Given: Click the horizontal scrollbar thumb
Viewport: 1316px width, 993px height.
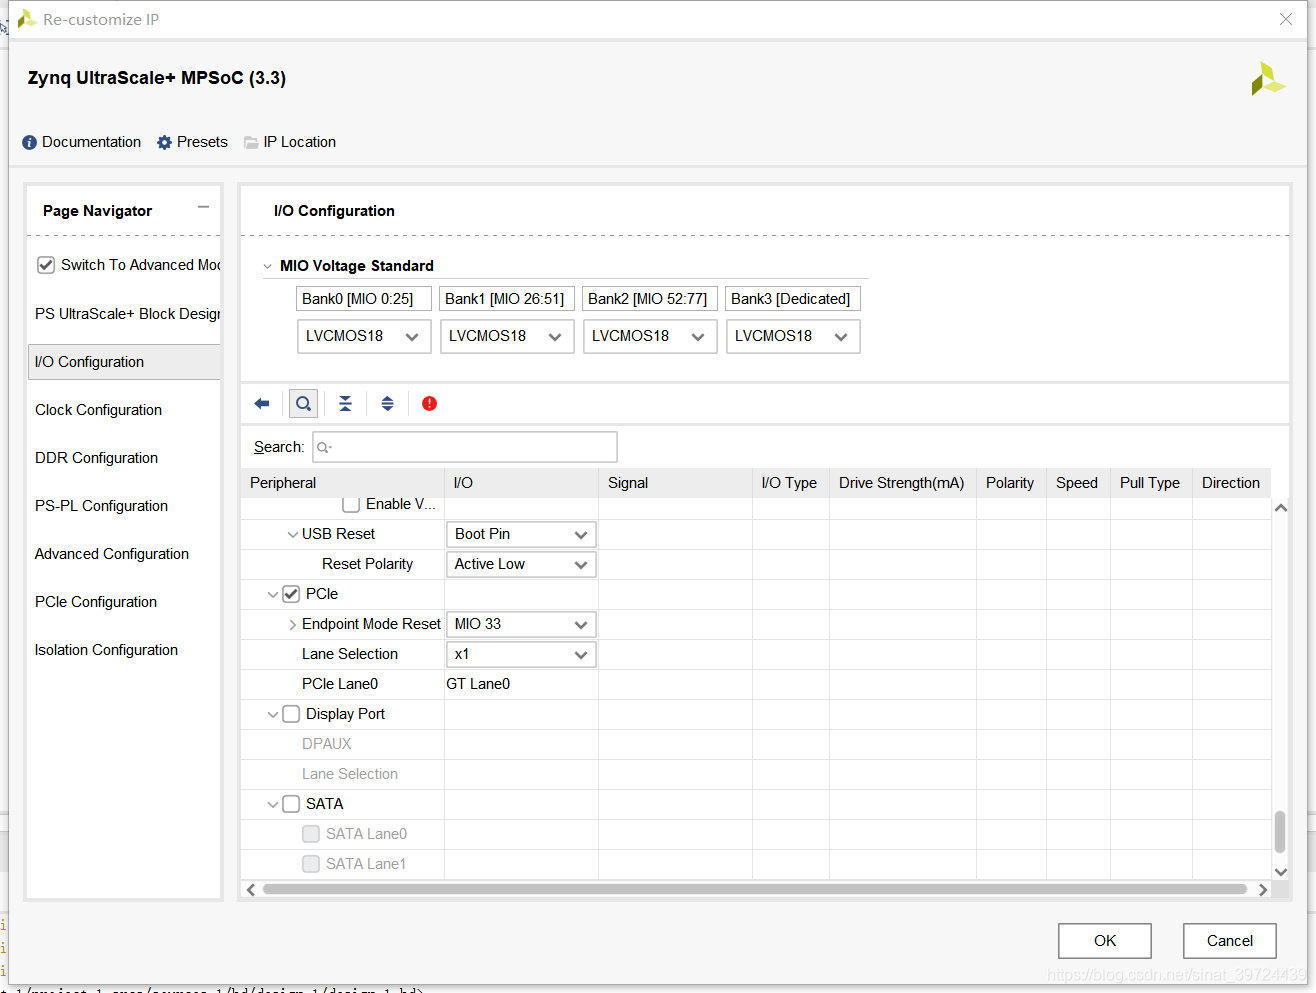Looking at the screenshot, I should 755,889.
